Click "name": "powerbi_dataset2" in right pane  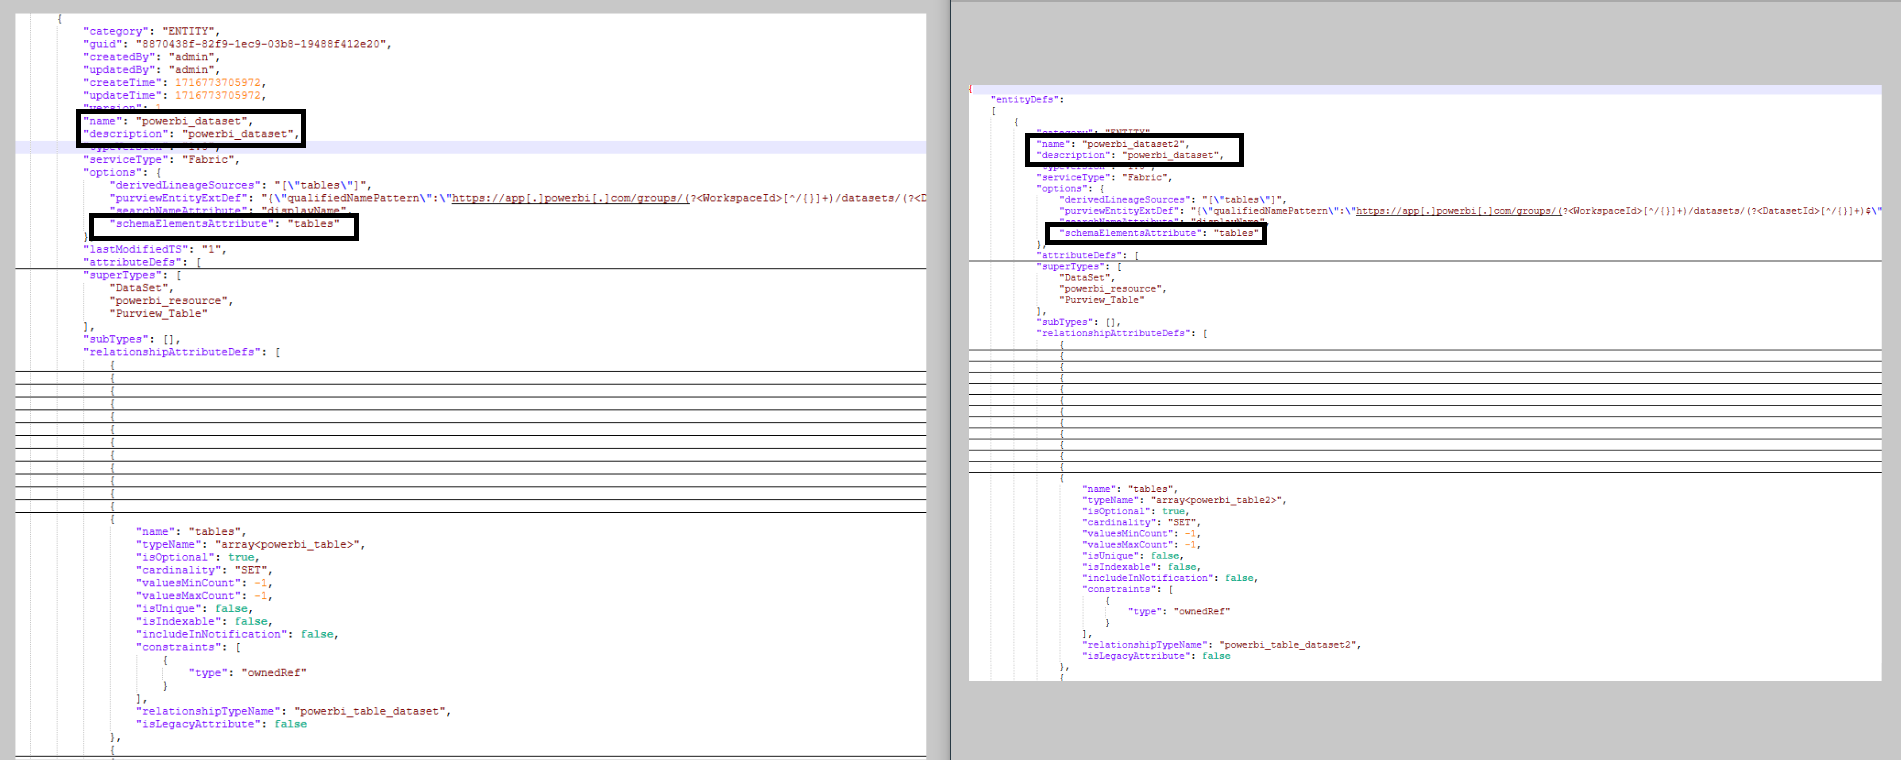pos(1112,144)
